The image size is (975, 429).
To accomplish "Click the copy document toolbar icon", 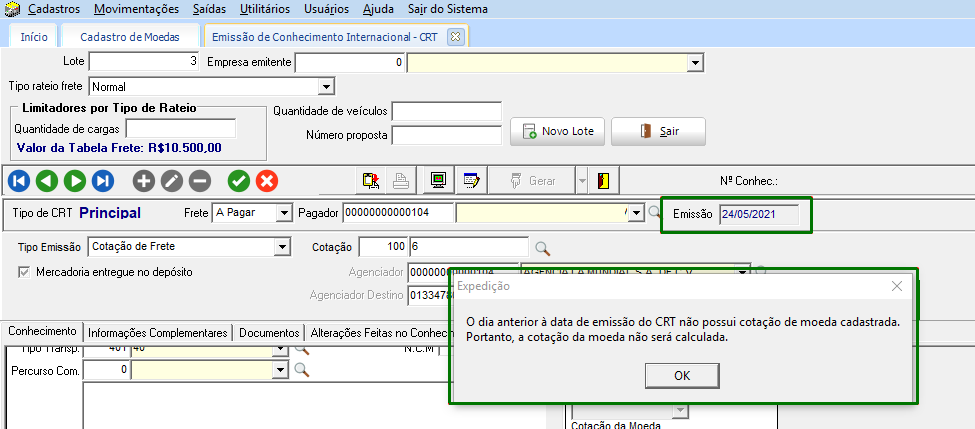I will point(372,181).
